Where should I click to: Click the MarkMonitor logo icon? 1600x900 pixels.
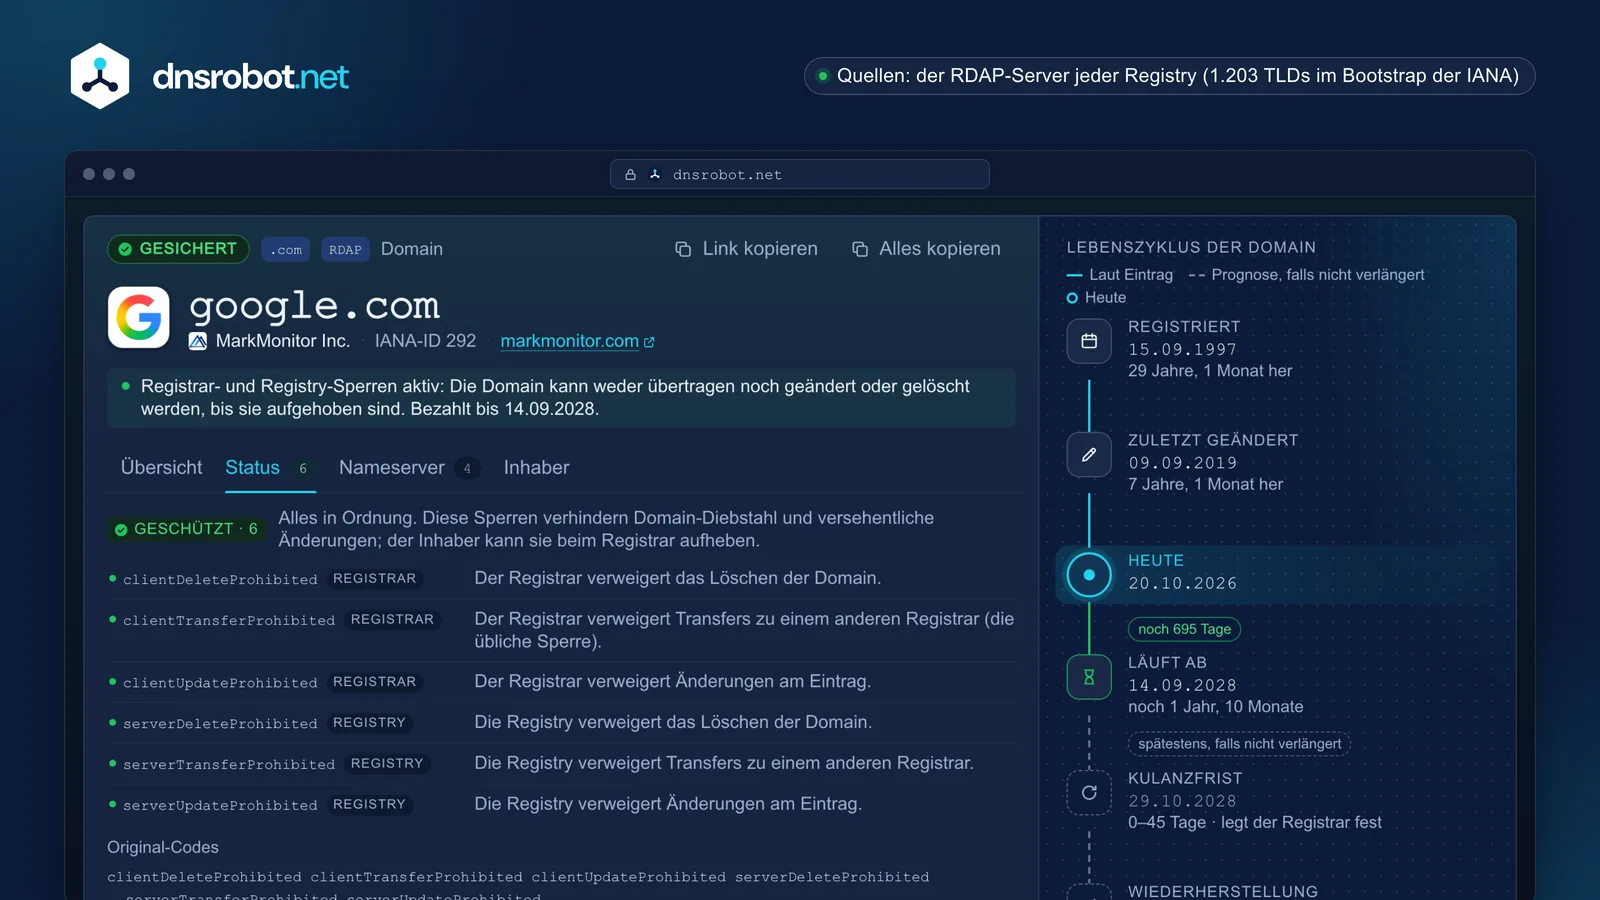198,341
